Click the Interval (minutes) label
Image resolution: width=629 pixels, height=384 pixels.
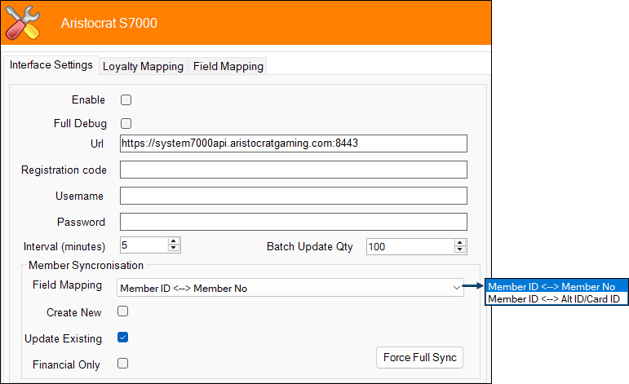(64, 246)
